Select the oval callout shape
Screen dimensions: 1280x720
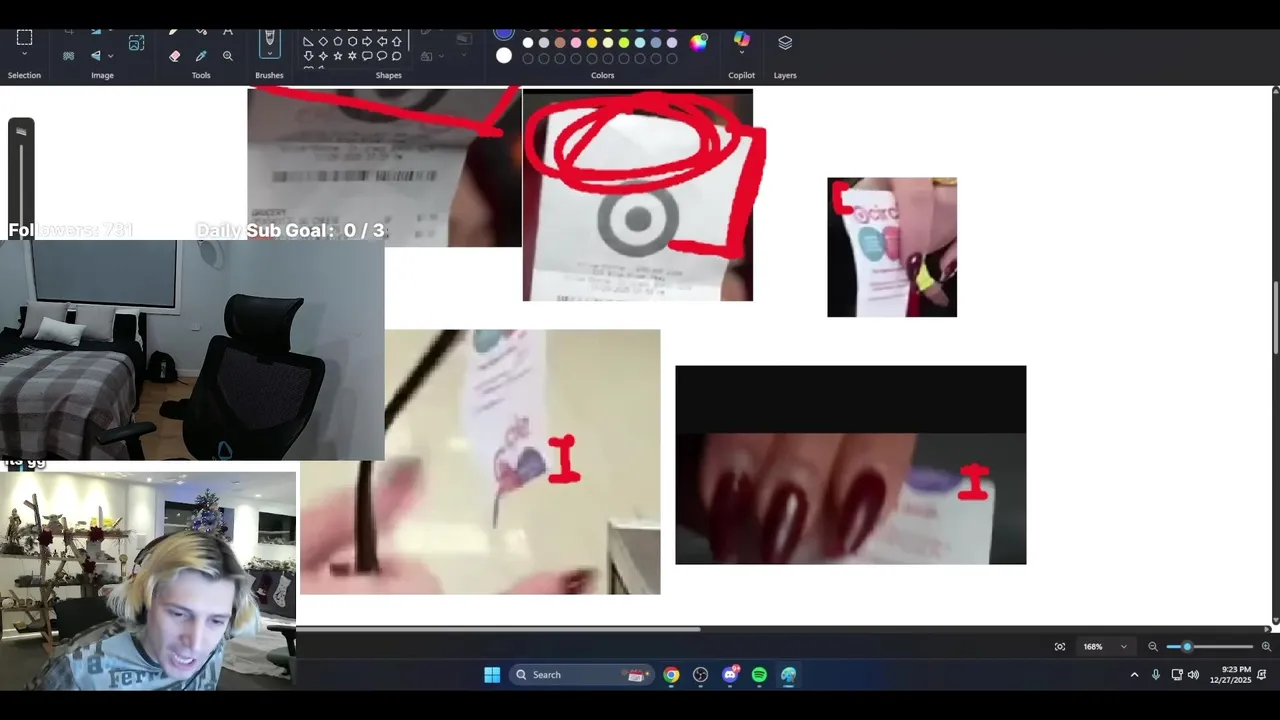pos(382,56)
